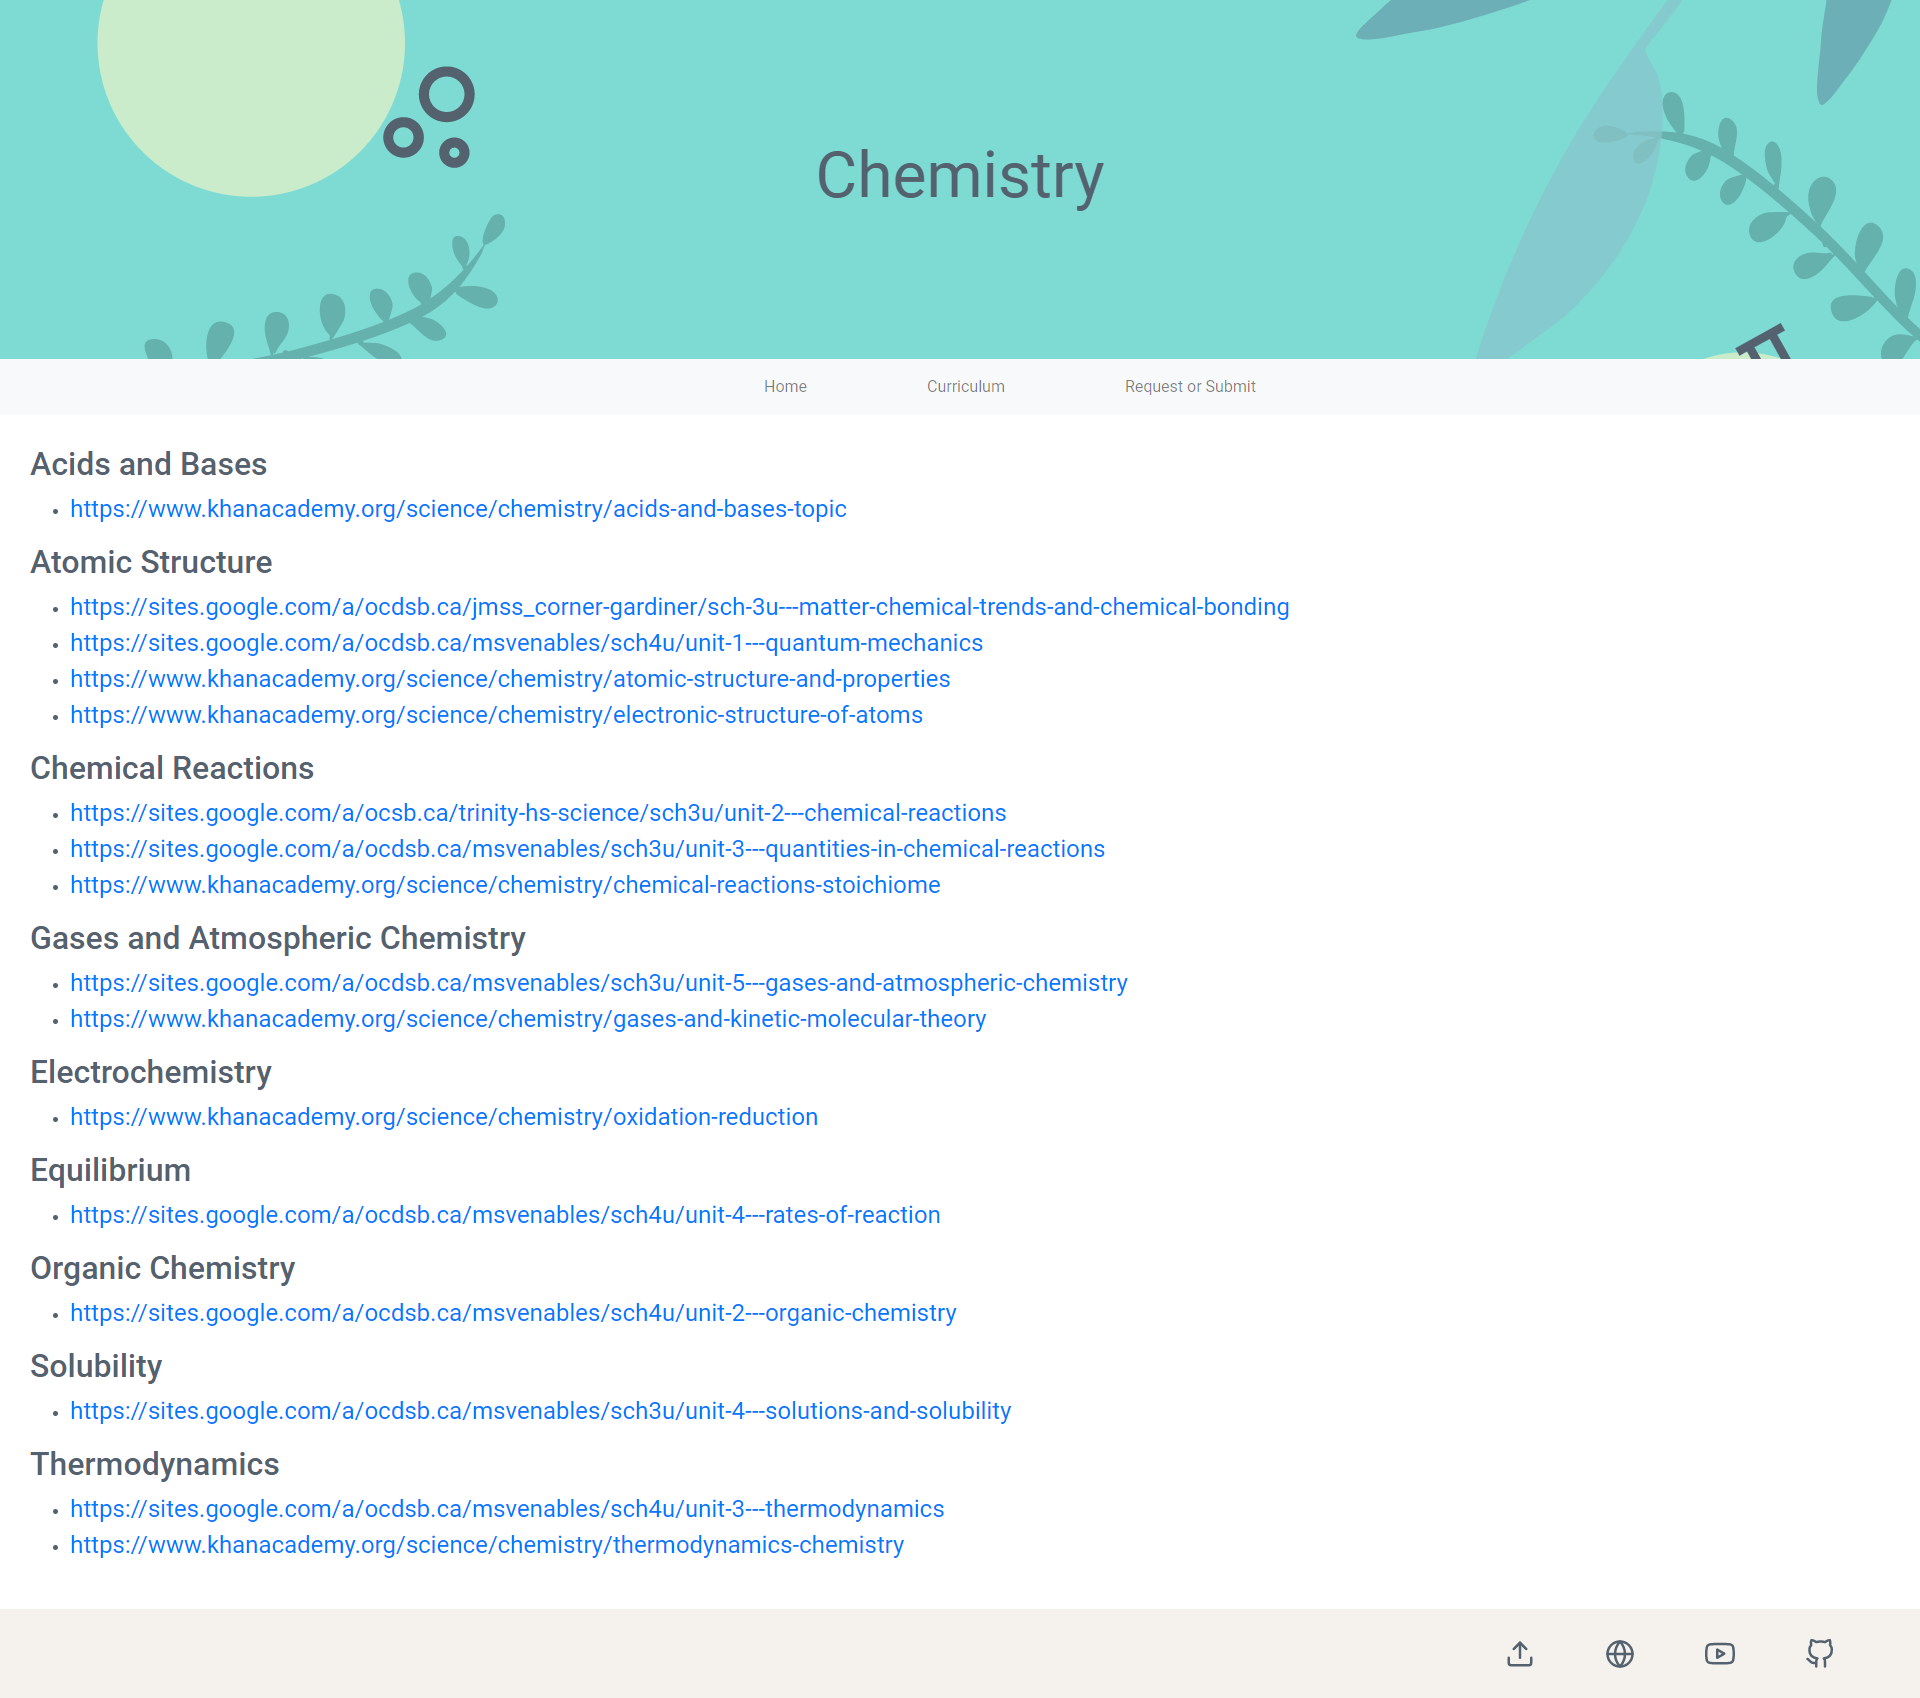Open the unit-1 quantum-mechanics link
The height and width of the screenshot is (1698, 1920).
tap(526, 643)
